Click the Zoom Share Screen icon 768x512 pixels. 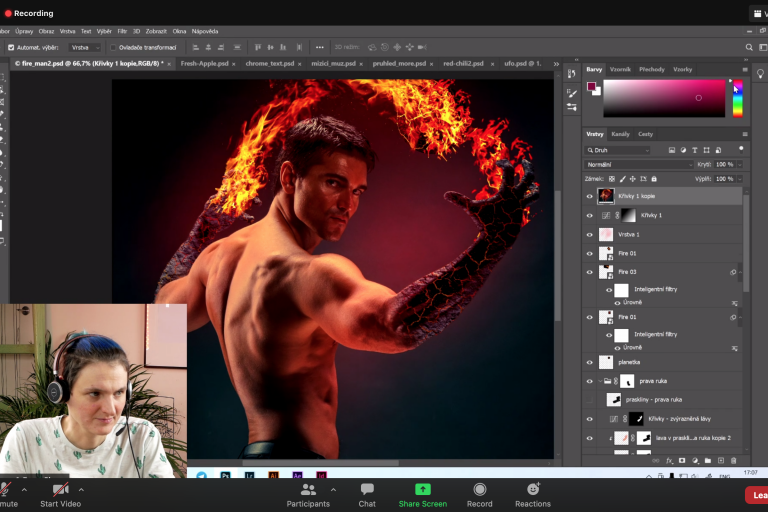point(422,489)
